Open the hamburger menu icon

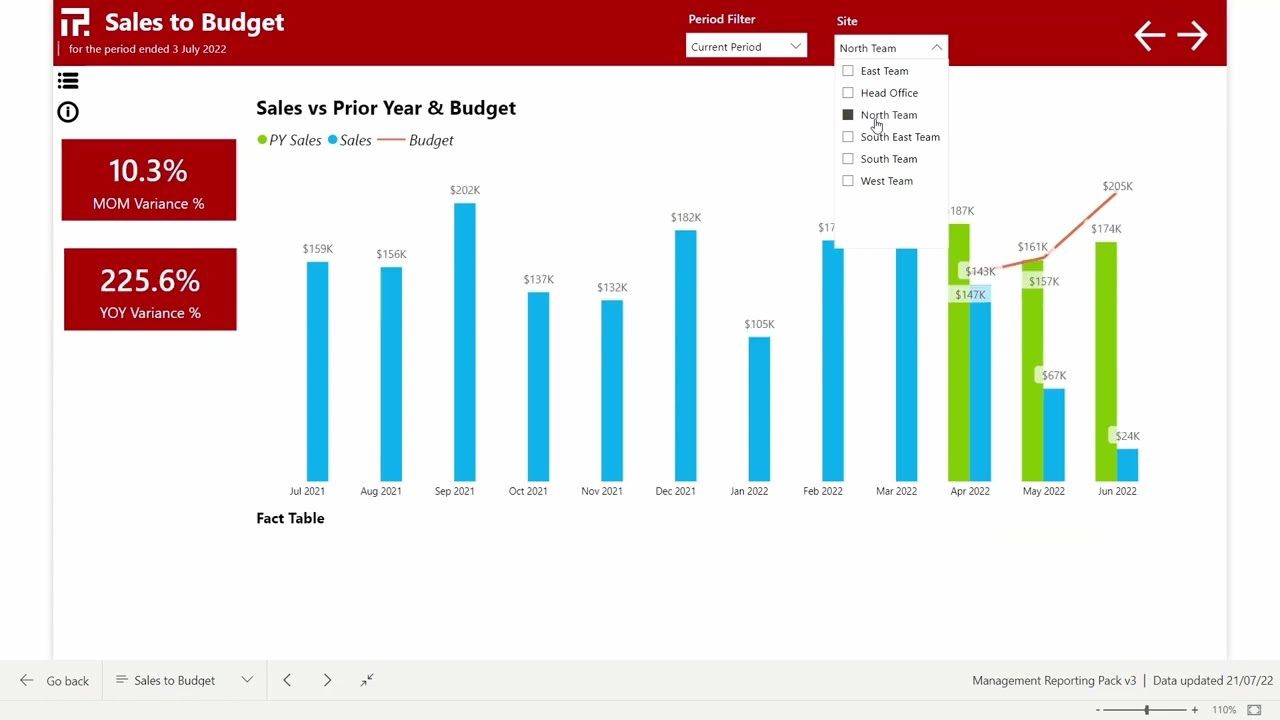(x=68, y=81)
